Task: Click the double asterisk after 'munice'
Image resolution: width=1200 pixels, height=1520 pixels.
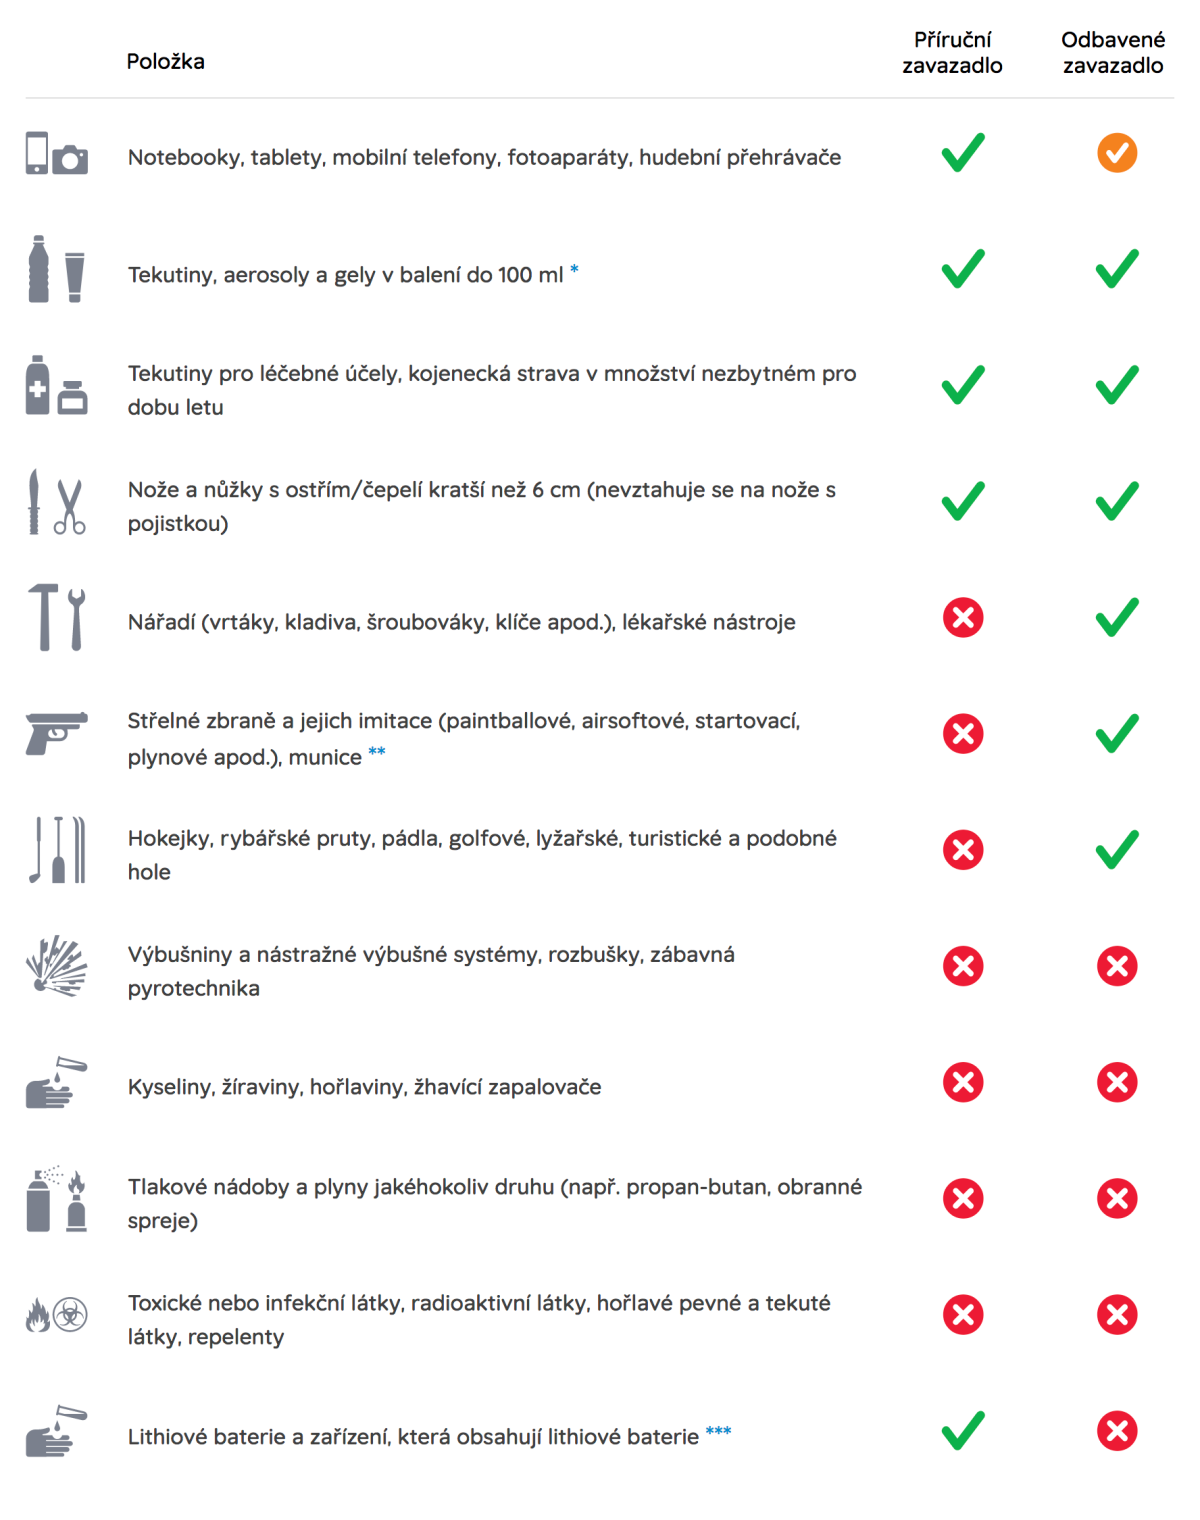Action: click(376, 751)
